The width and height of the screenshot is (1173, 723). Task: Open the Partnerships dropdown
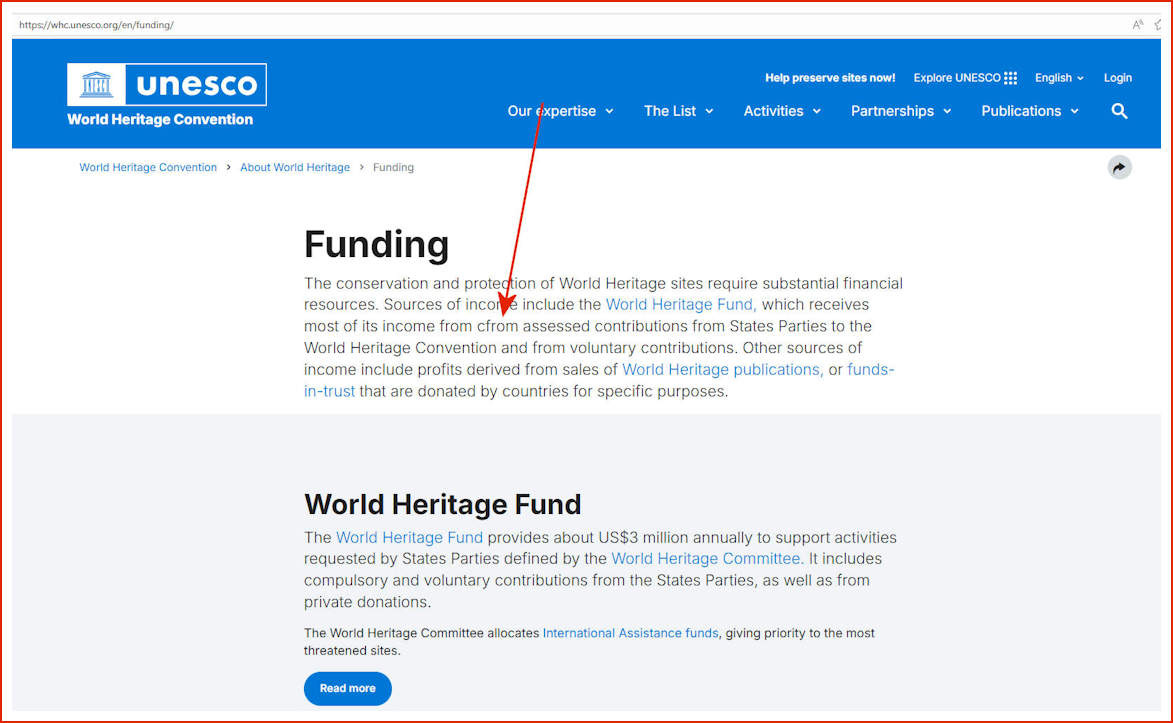(x=901, y=112)
